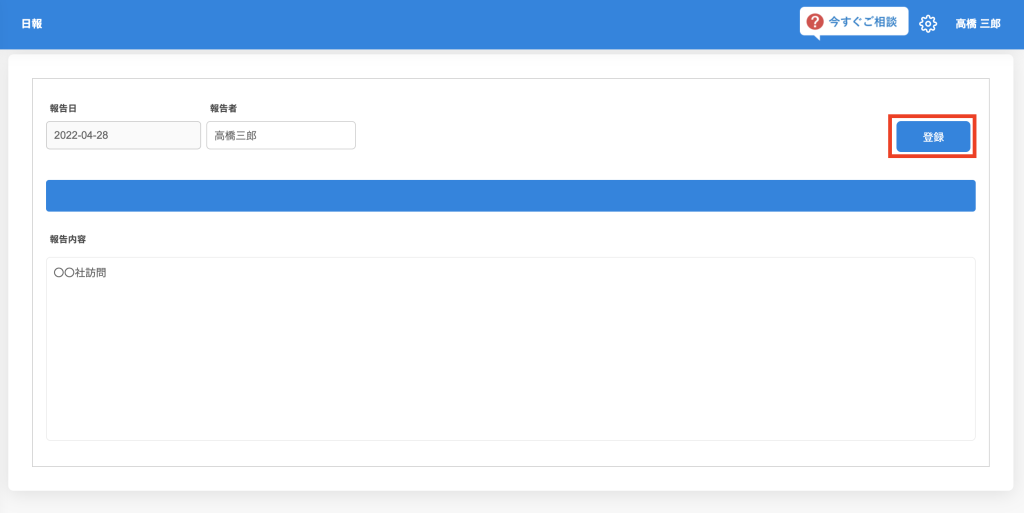This screenshot has width=1024, height=513.
Task: Open the 今すぐご相談 consultation bubble
Action: pos(854,22)
